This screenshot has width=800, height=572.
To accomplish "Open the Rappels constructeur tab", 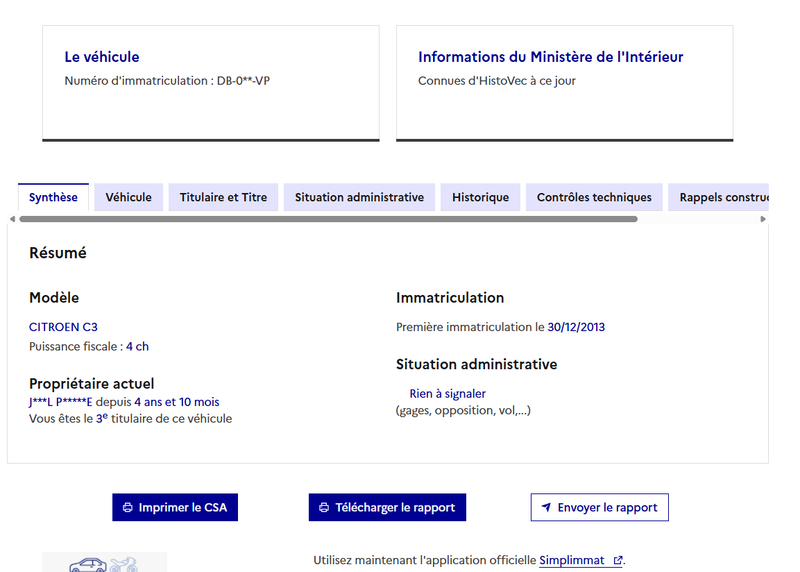I will click(x=718, y=197).
